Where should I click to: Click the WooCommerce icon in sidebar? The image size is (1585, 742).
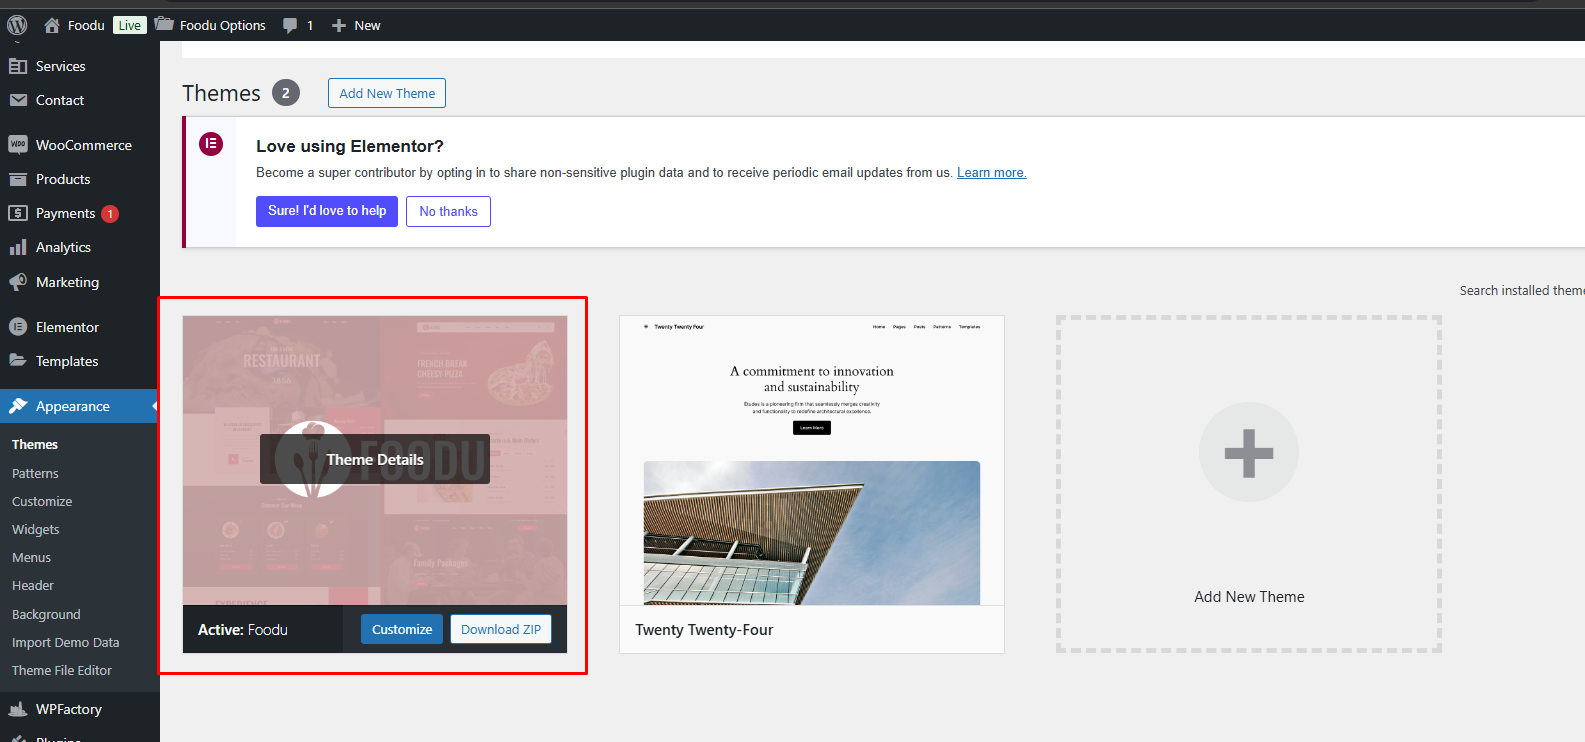click(17, 145)
